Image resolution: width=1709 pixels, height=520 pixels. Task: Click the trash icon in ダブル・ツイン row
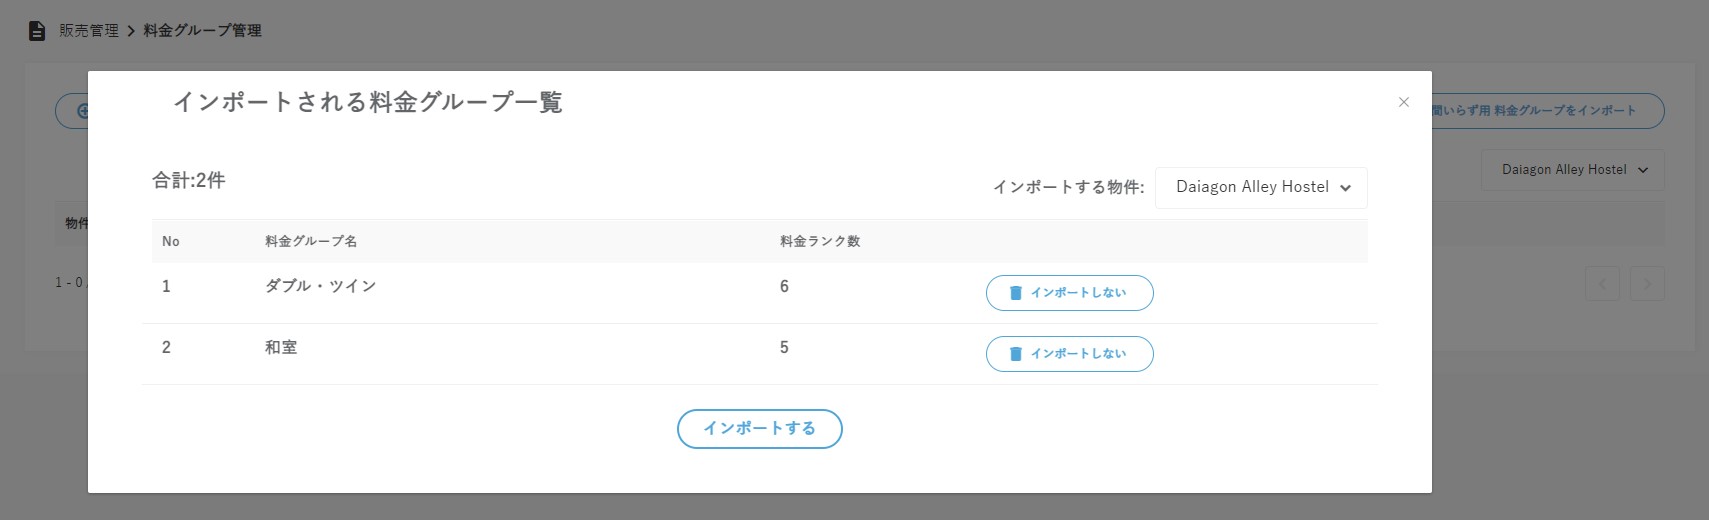[x=1016, y=293]
